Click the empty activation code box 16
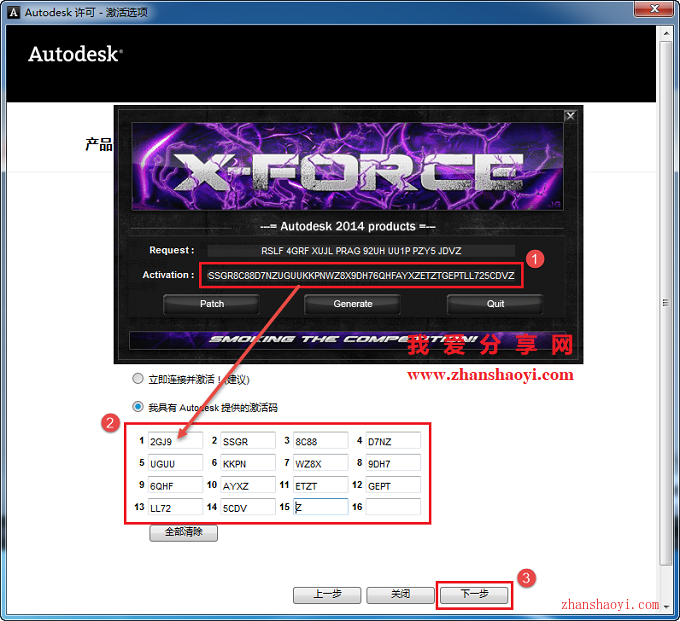 pos(393,507)
